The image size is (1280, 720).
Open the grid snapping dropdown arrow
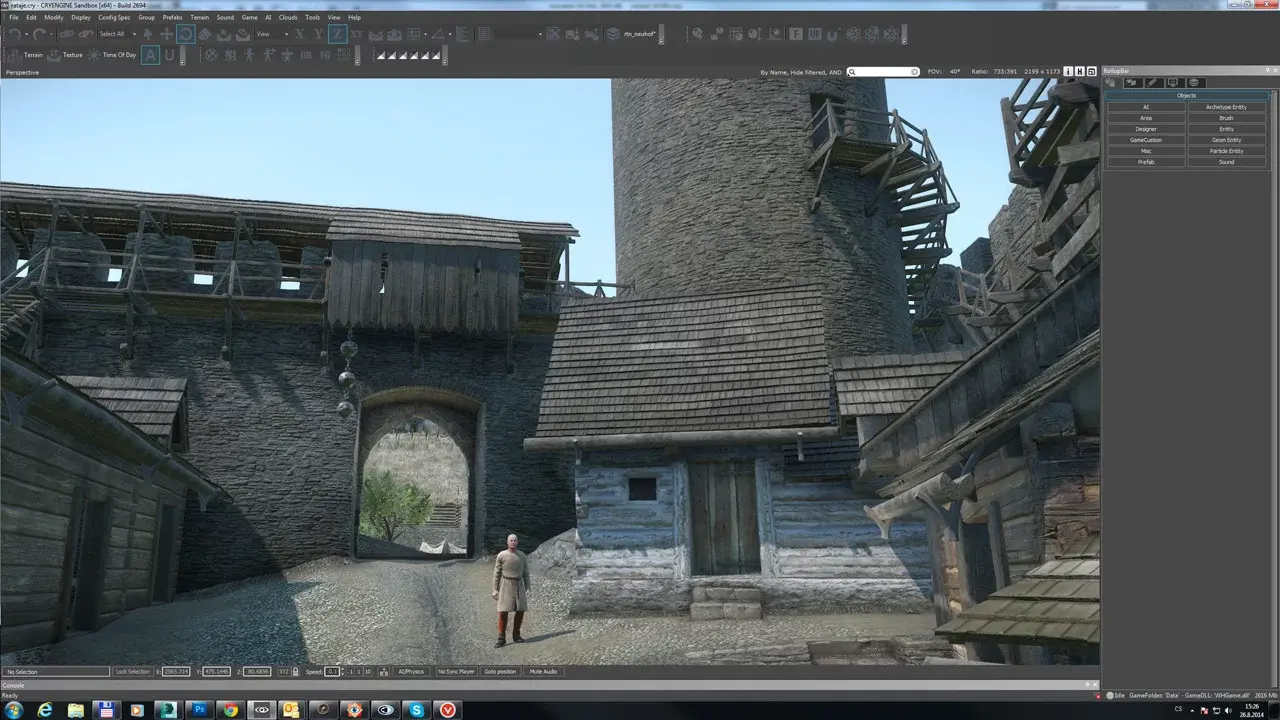[x=425, y=34]
